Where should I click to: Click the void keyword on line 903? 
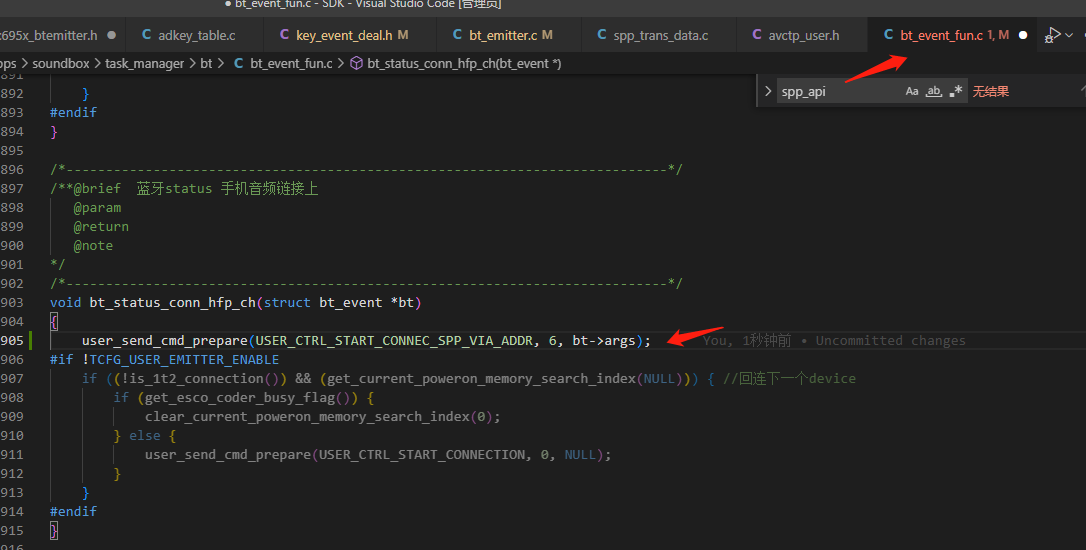pyautogui.click(x=66, y=303)
